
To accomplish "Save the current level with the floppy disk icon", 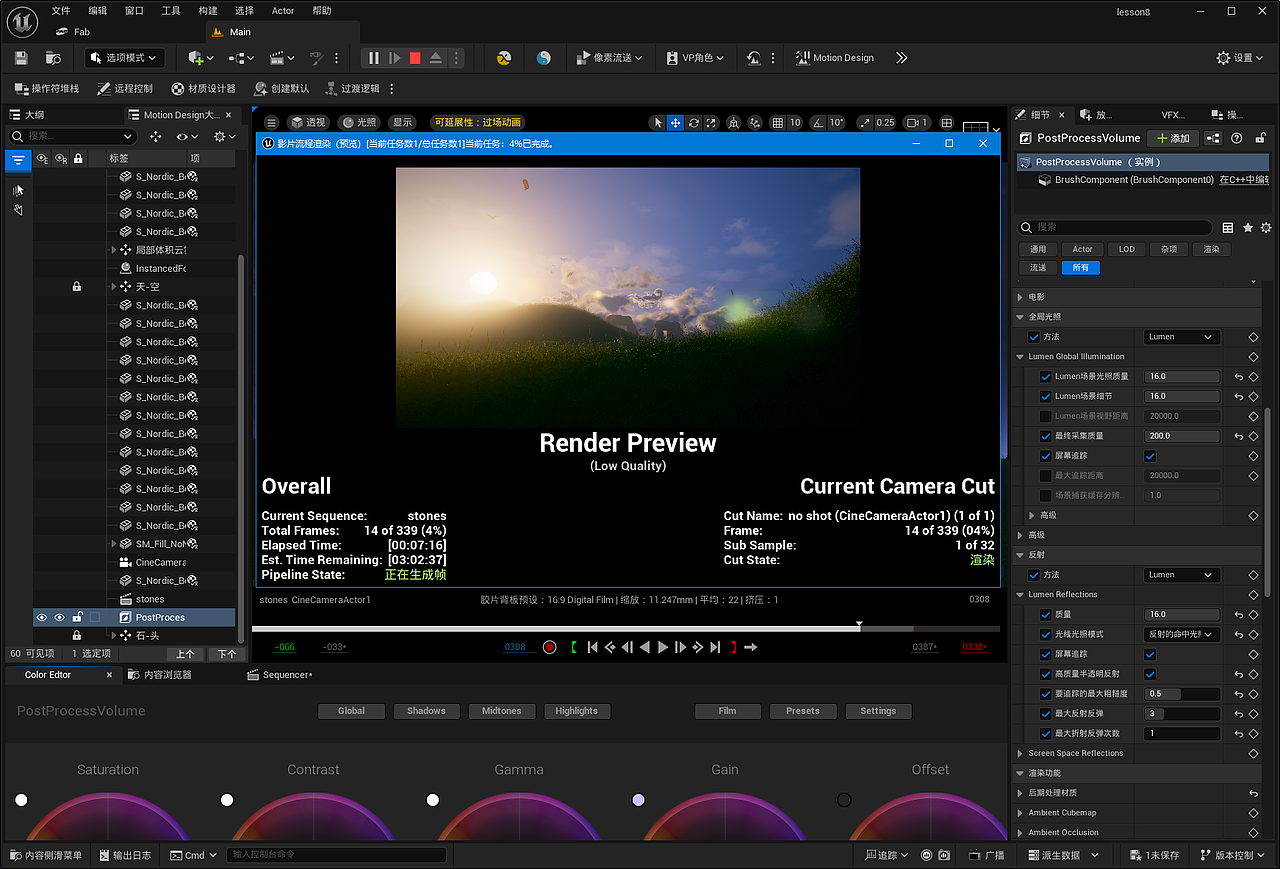I will pyautogui.click(x=21, y=58).
